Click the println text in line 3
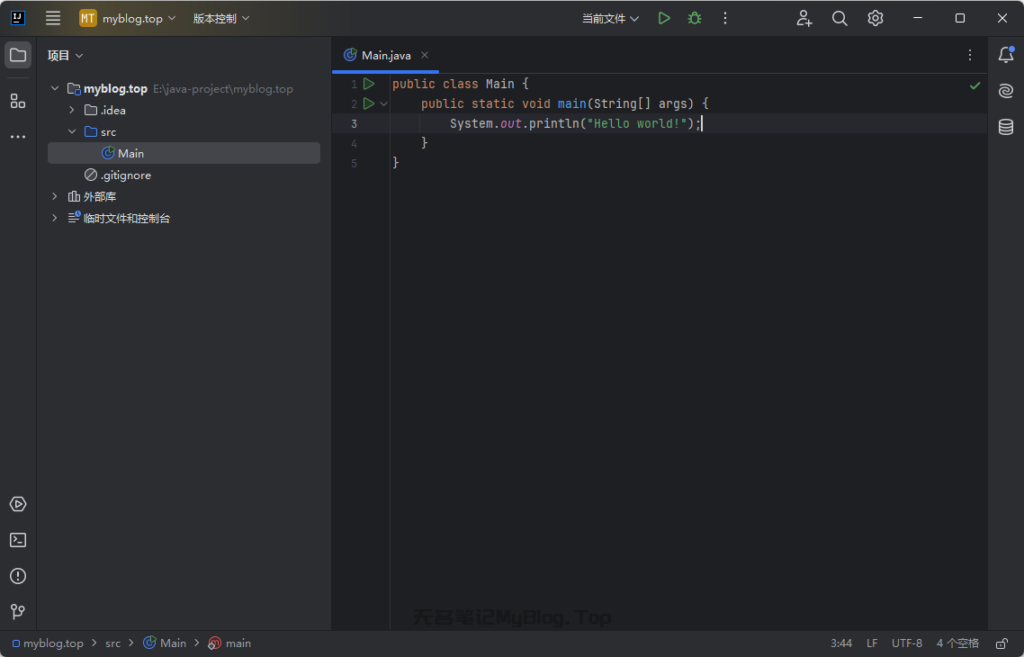Image resolution: width=1024 pixels, height=657 pixels. (x=554, y=123)
